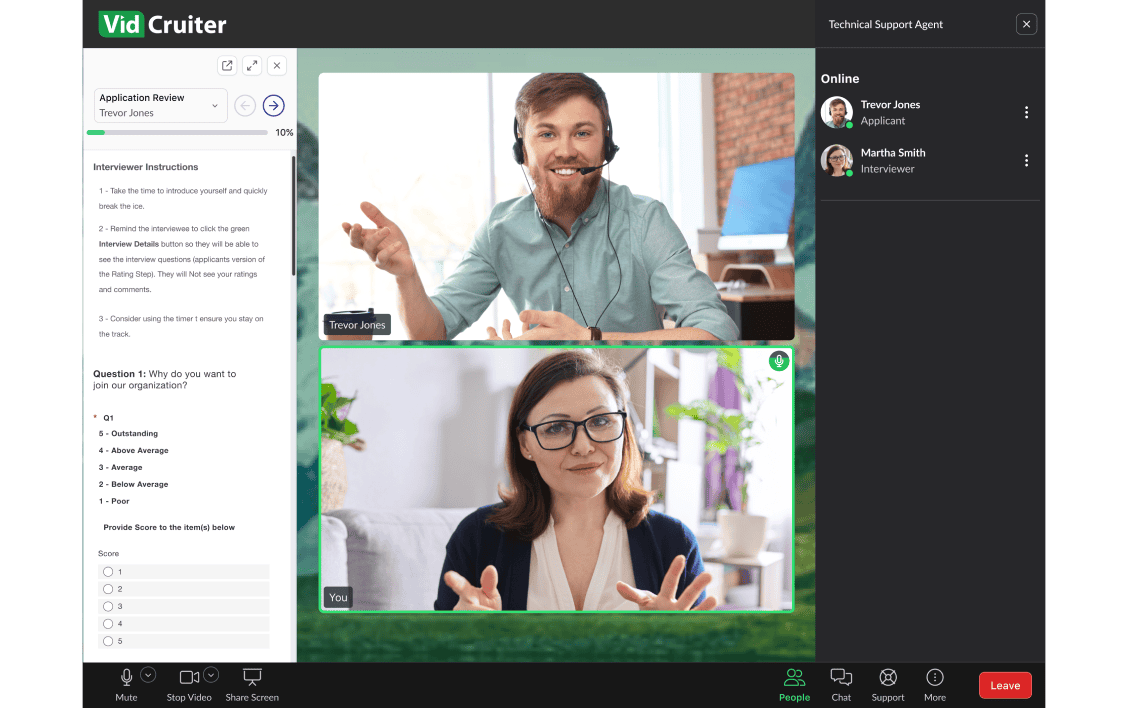Expand video options arrow next to Stop Video
This screenshot has width=1128, height=708.
coord(211,674)
